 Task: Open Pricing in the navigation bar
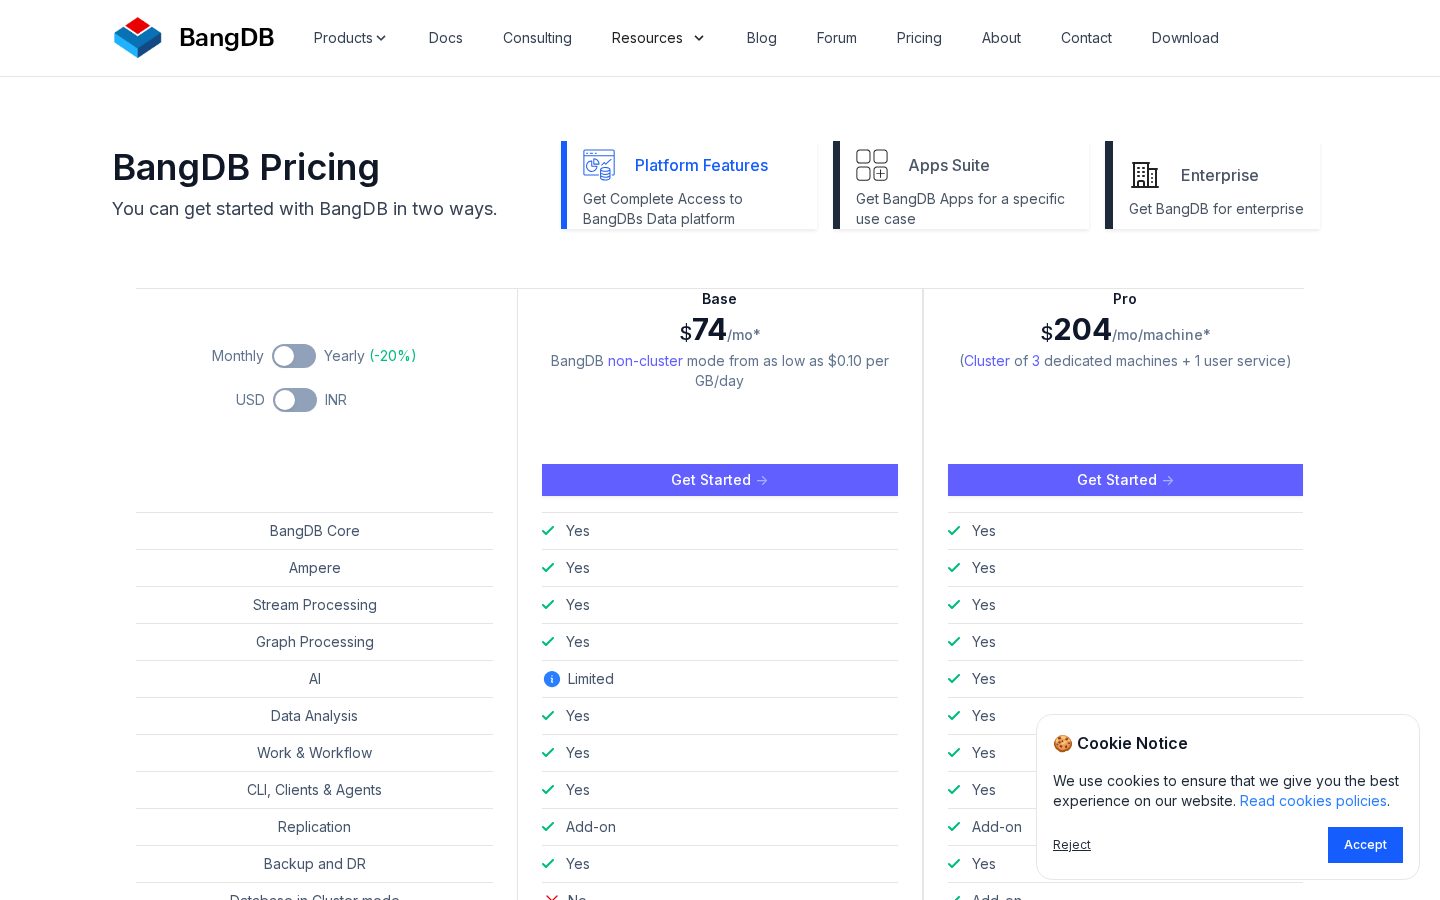pos(919,38)
